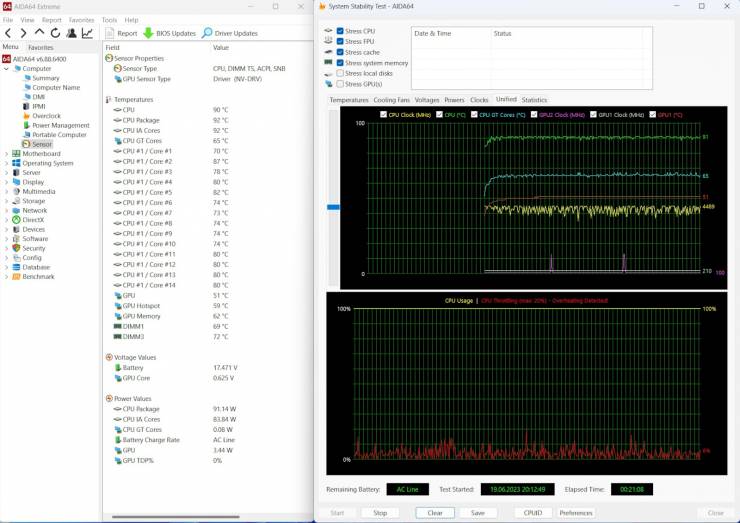
Task: Click the Back navigation arrow in AIDA64 toolbar
Action: pyautogui.click(x=8, y=33)
